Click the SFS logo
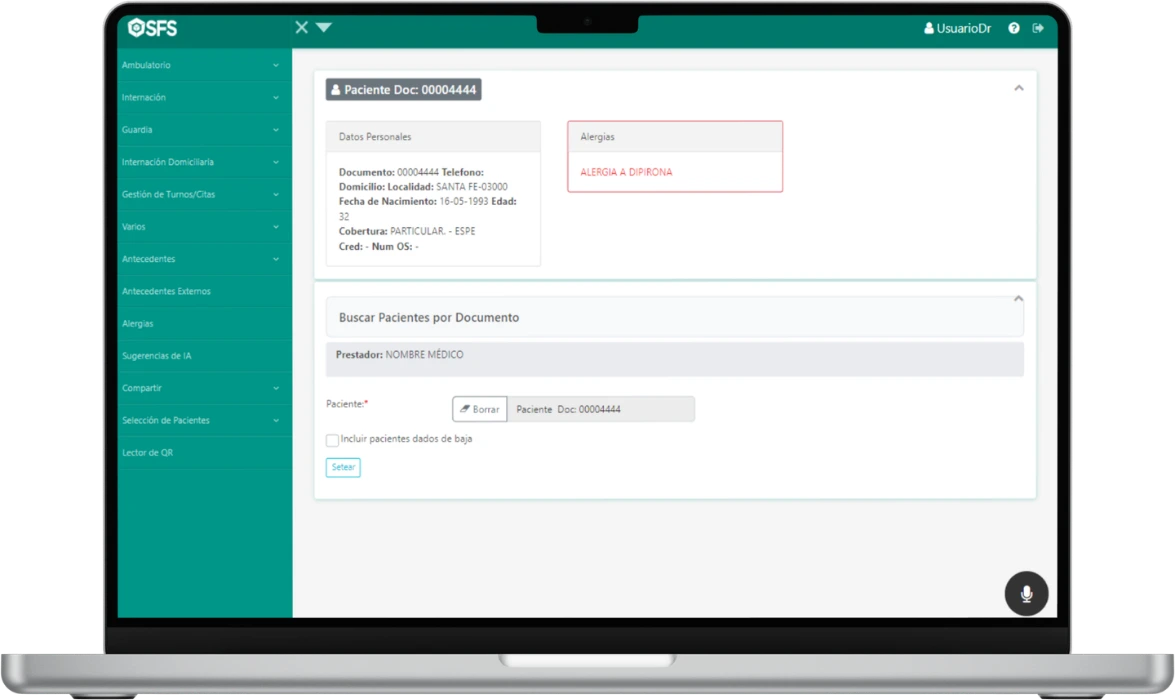The image size is (1175, 700). (x=153, y=28)
